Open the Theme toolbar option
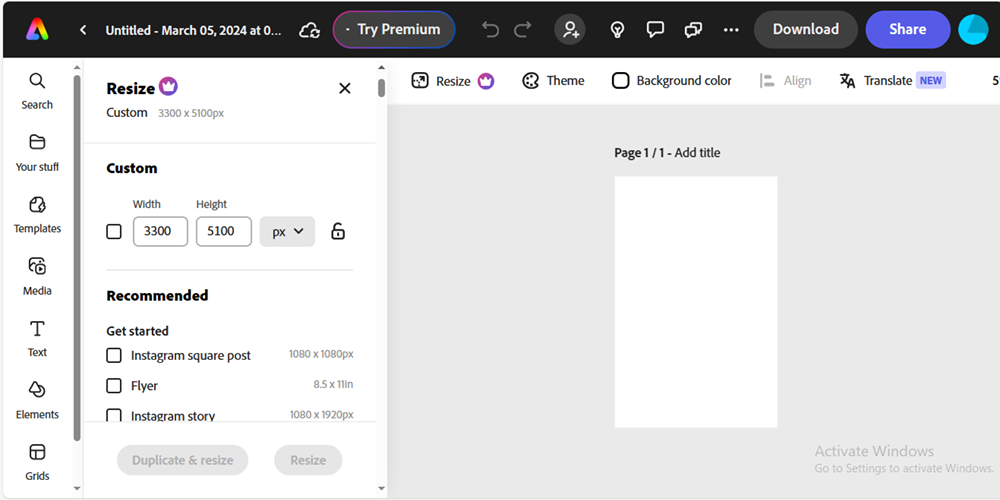Viewport: 1000px width, 500px height. pos(553,81)
